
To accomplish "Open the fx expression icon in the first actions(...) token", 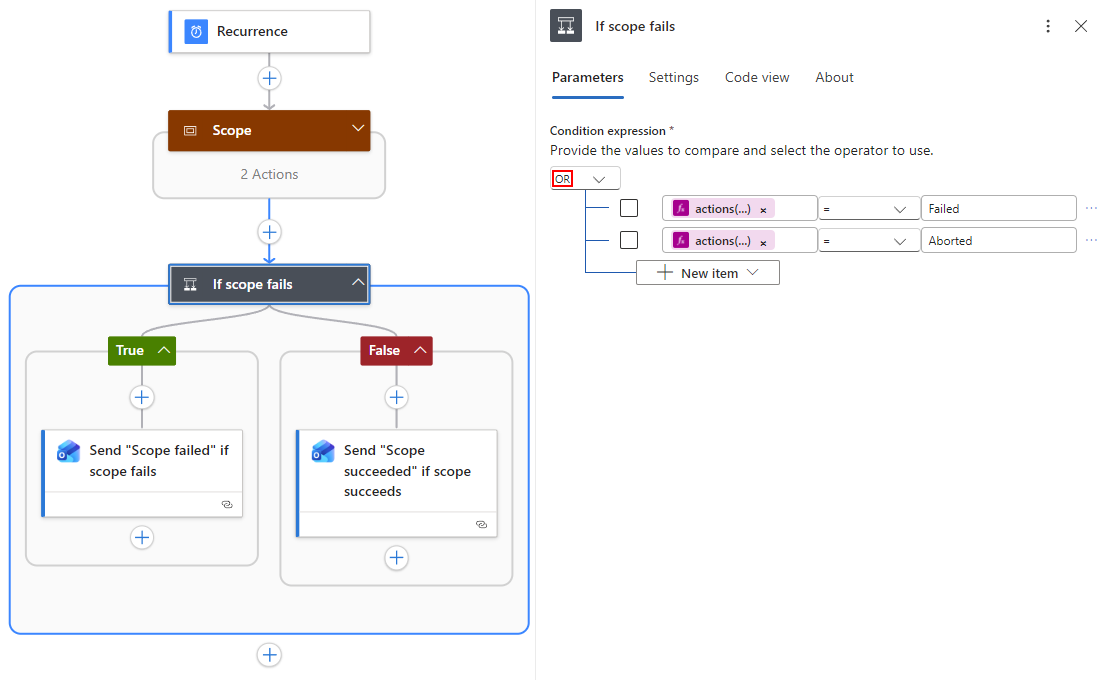I will pos(682,207).
